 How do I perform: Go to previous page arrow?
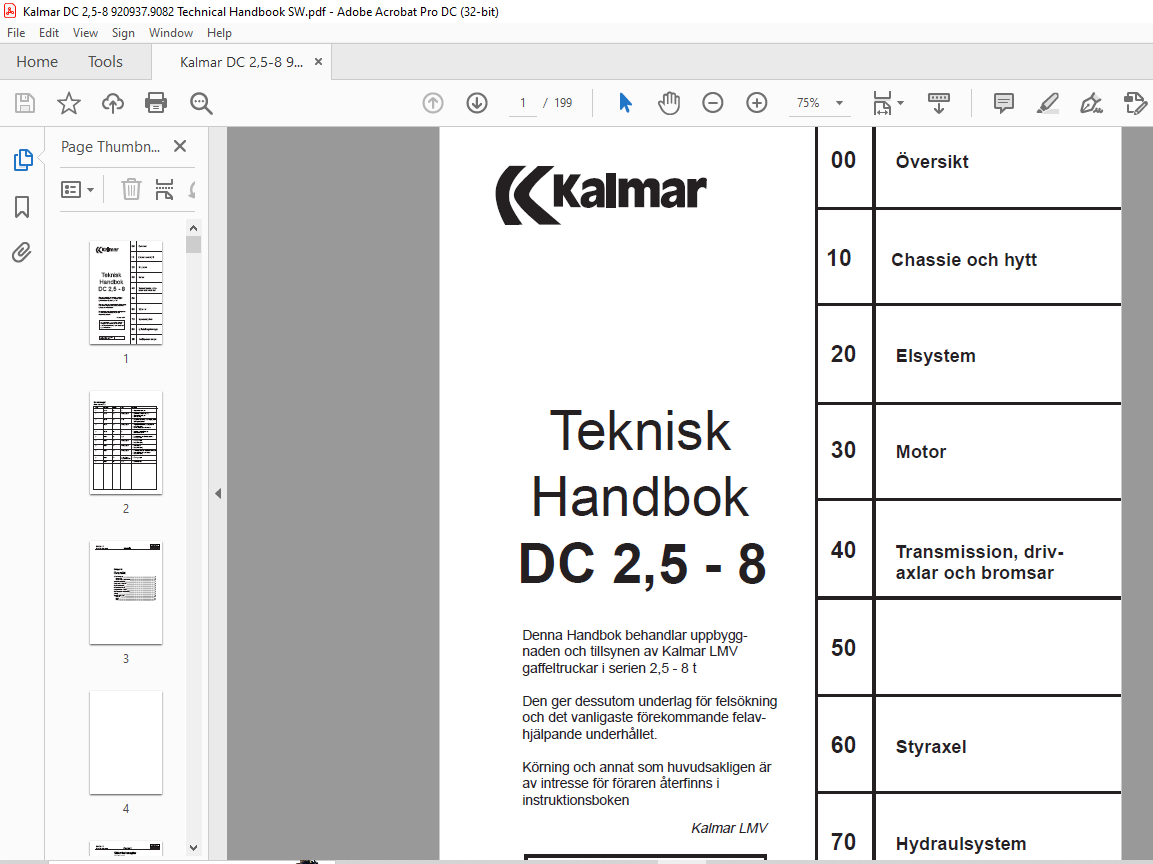433,103
